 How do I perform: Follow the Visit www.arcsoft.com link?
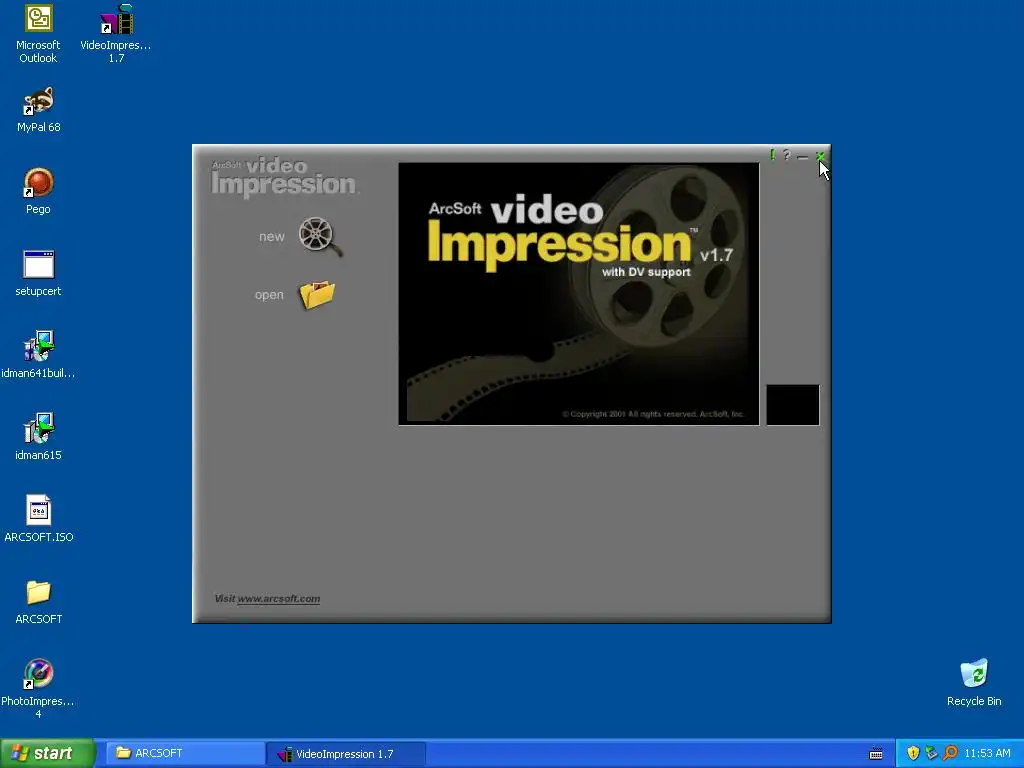[267, 598]
